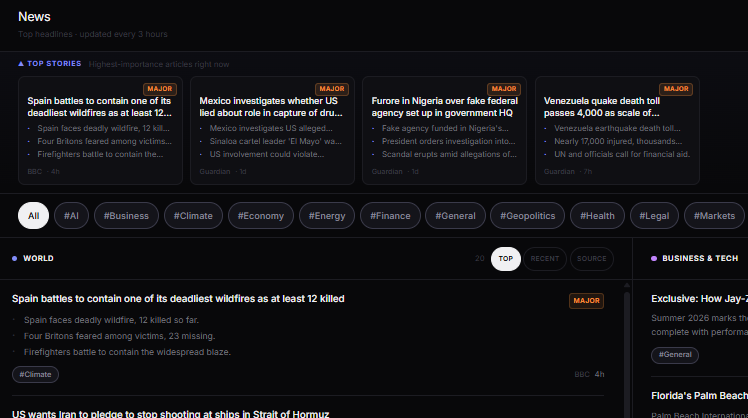Click the WORLD section heading
Viewport: 748px width, 418px height.
point(39,258)
